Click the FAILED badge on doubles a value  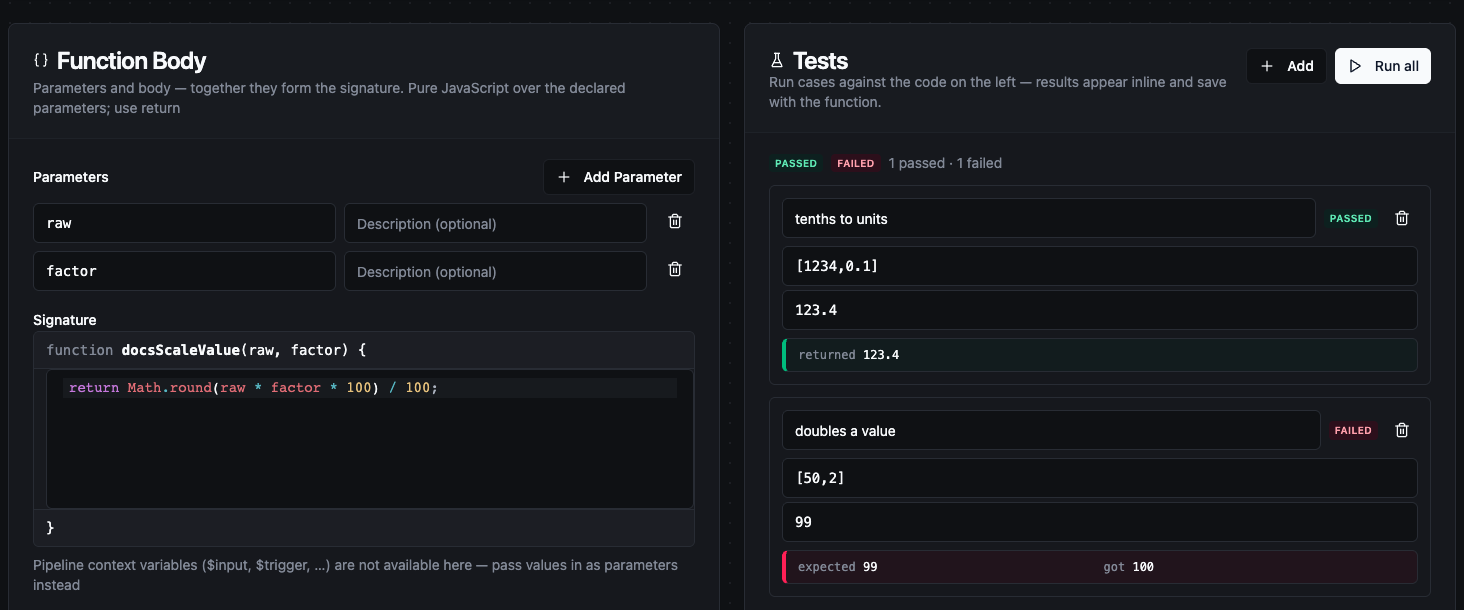pos(1353,430)
